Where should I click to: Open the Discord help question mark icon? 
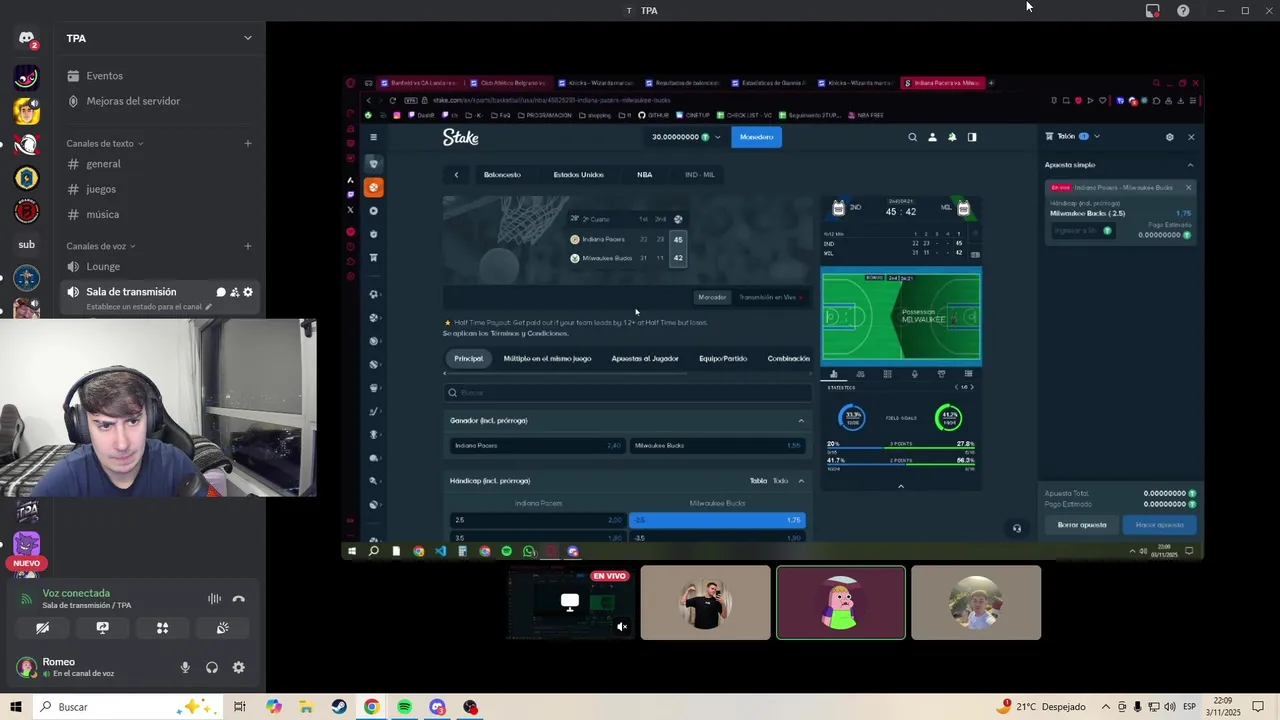(x=1183, y=10)
